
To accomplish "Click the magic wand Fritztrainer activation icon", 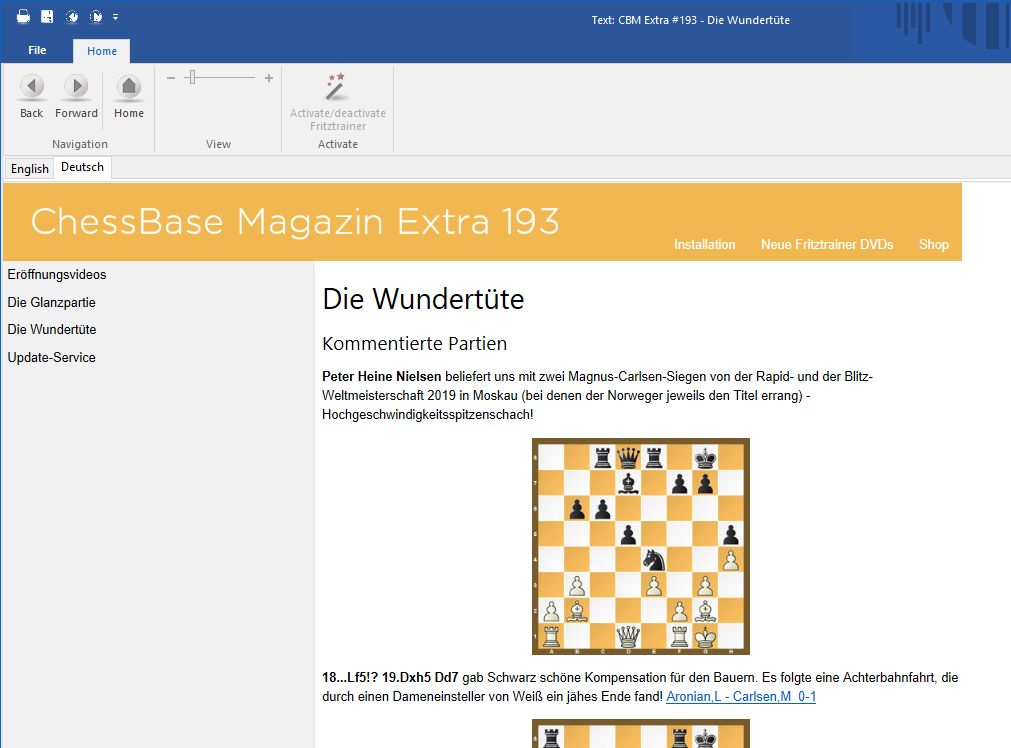I will [336, 87].
